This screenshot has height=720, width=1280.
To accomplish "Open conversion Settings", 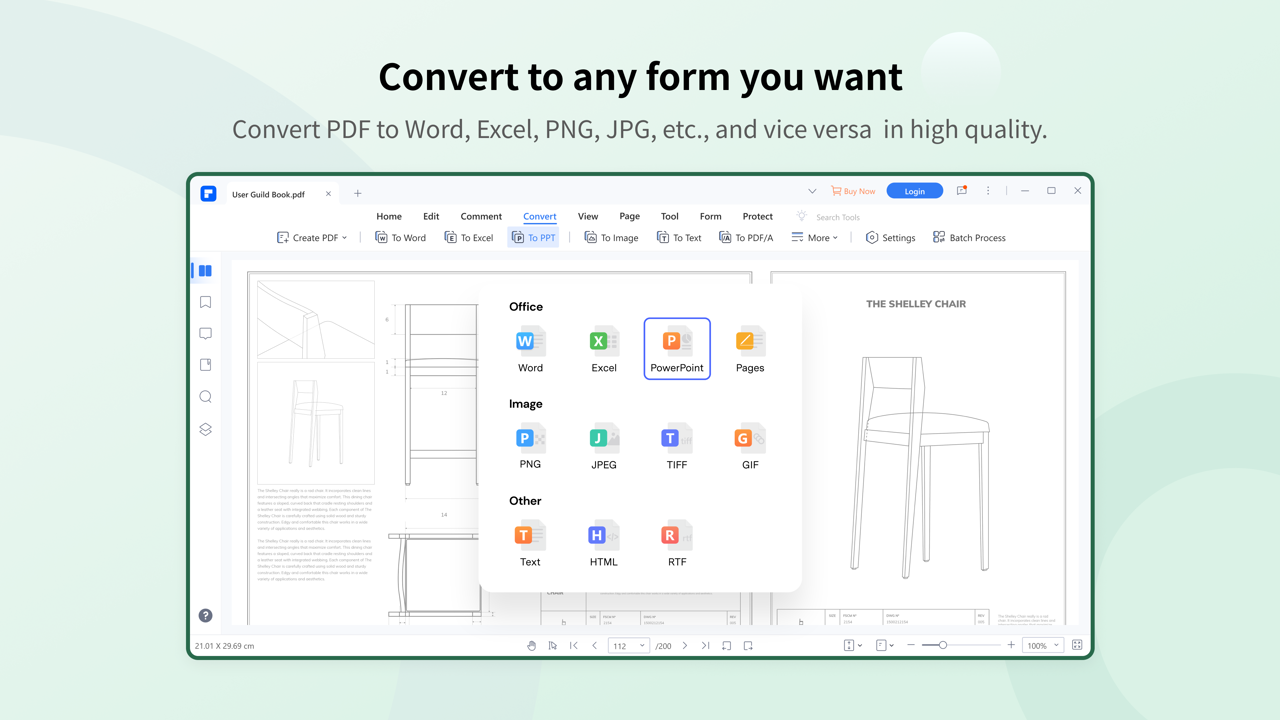I will click(x=890, y=238).
